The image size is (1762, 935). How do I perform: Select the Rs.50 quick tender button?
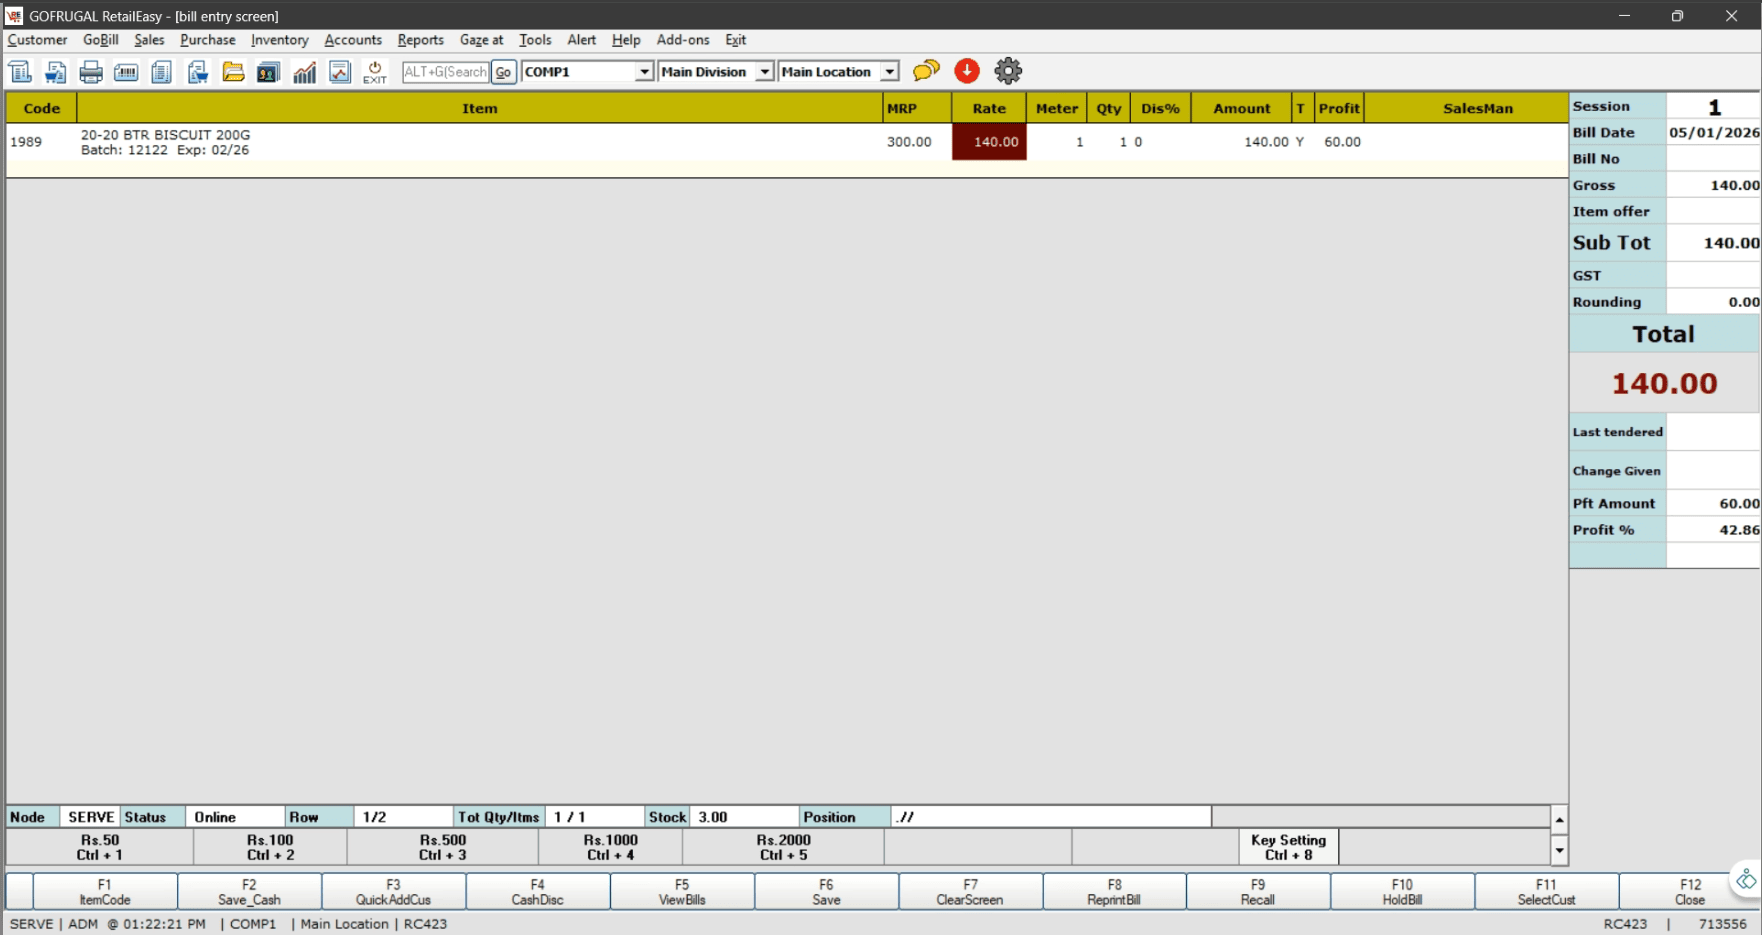(100, 847)
